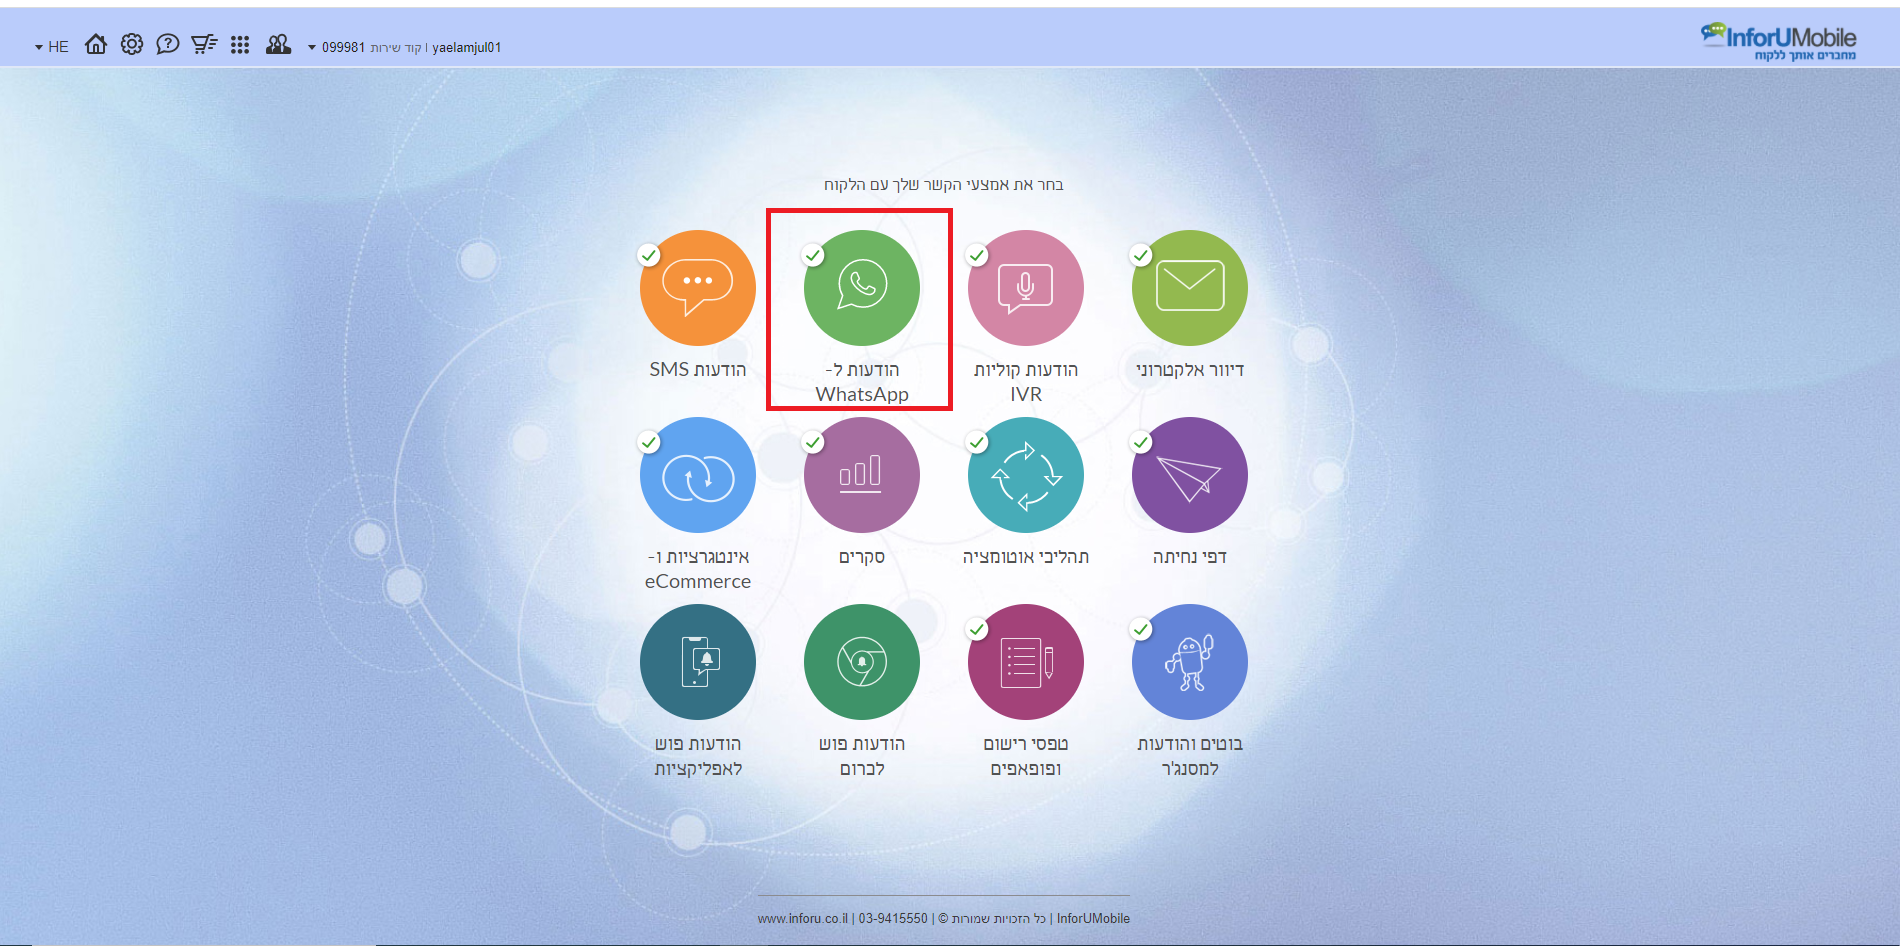Click the 03-9415550 phone number
The height and width of the screenshot is (946, 1900).
893,918
